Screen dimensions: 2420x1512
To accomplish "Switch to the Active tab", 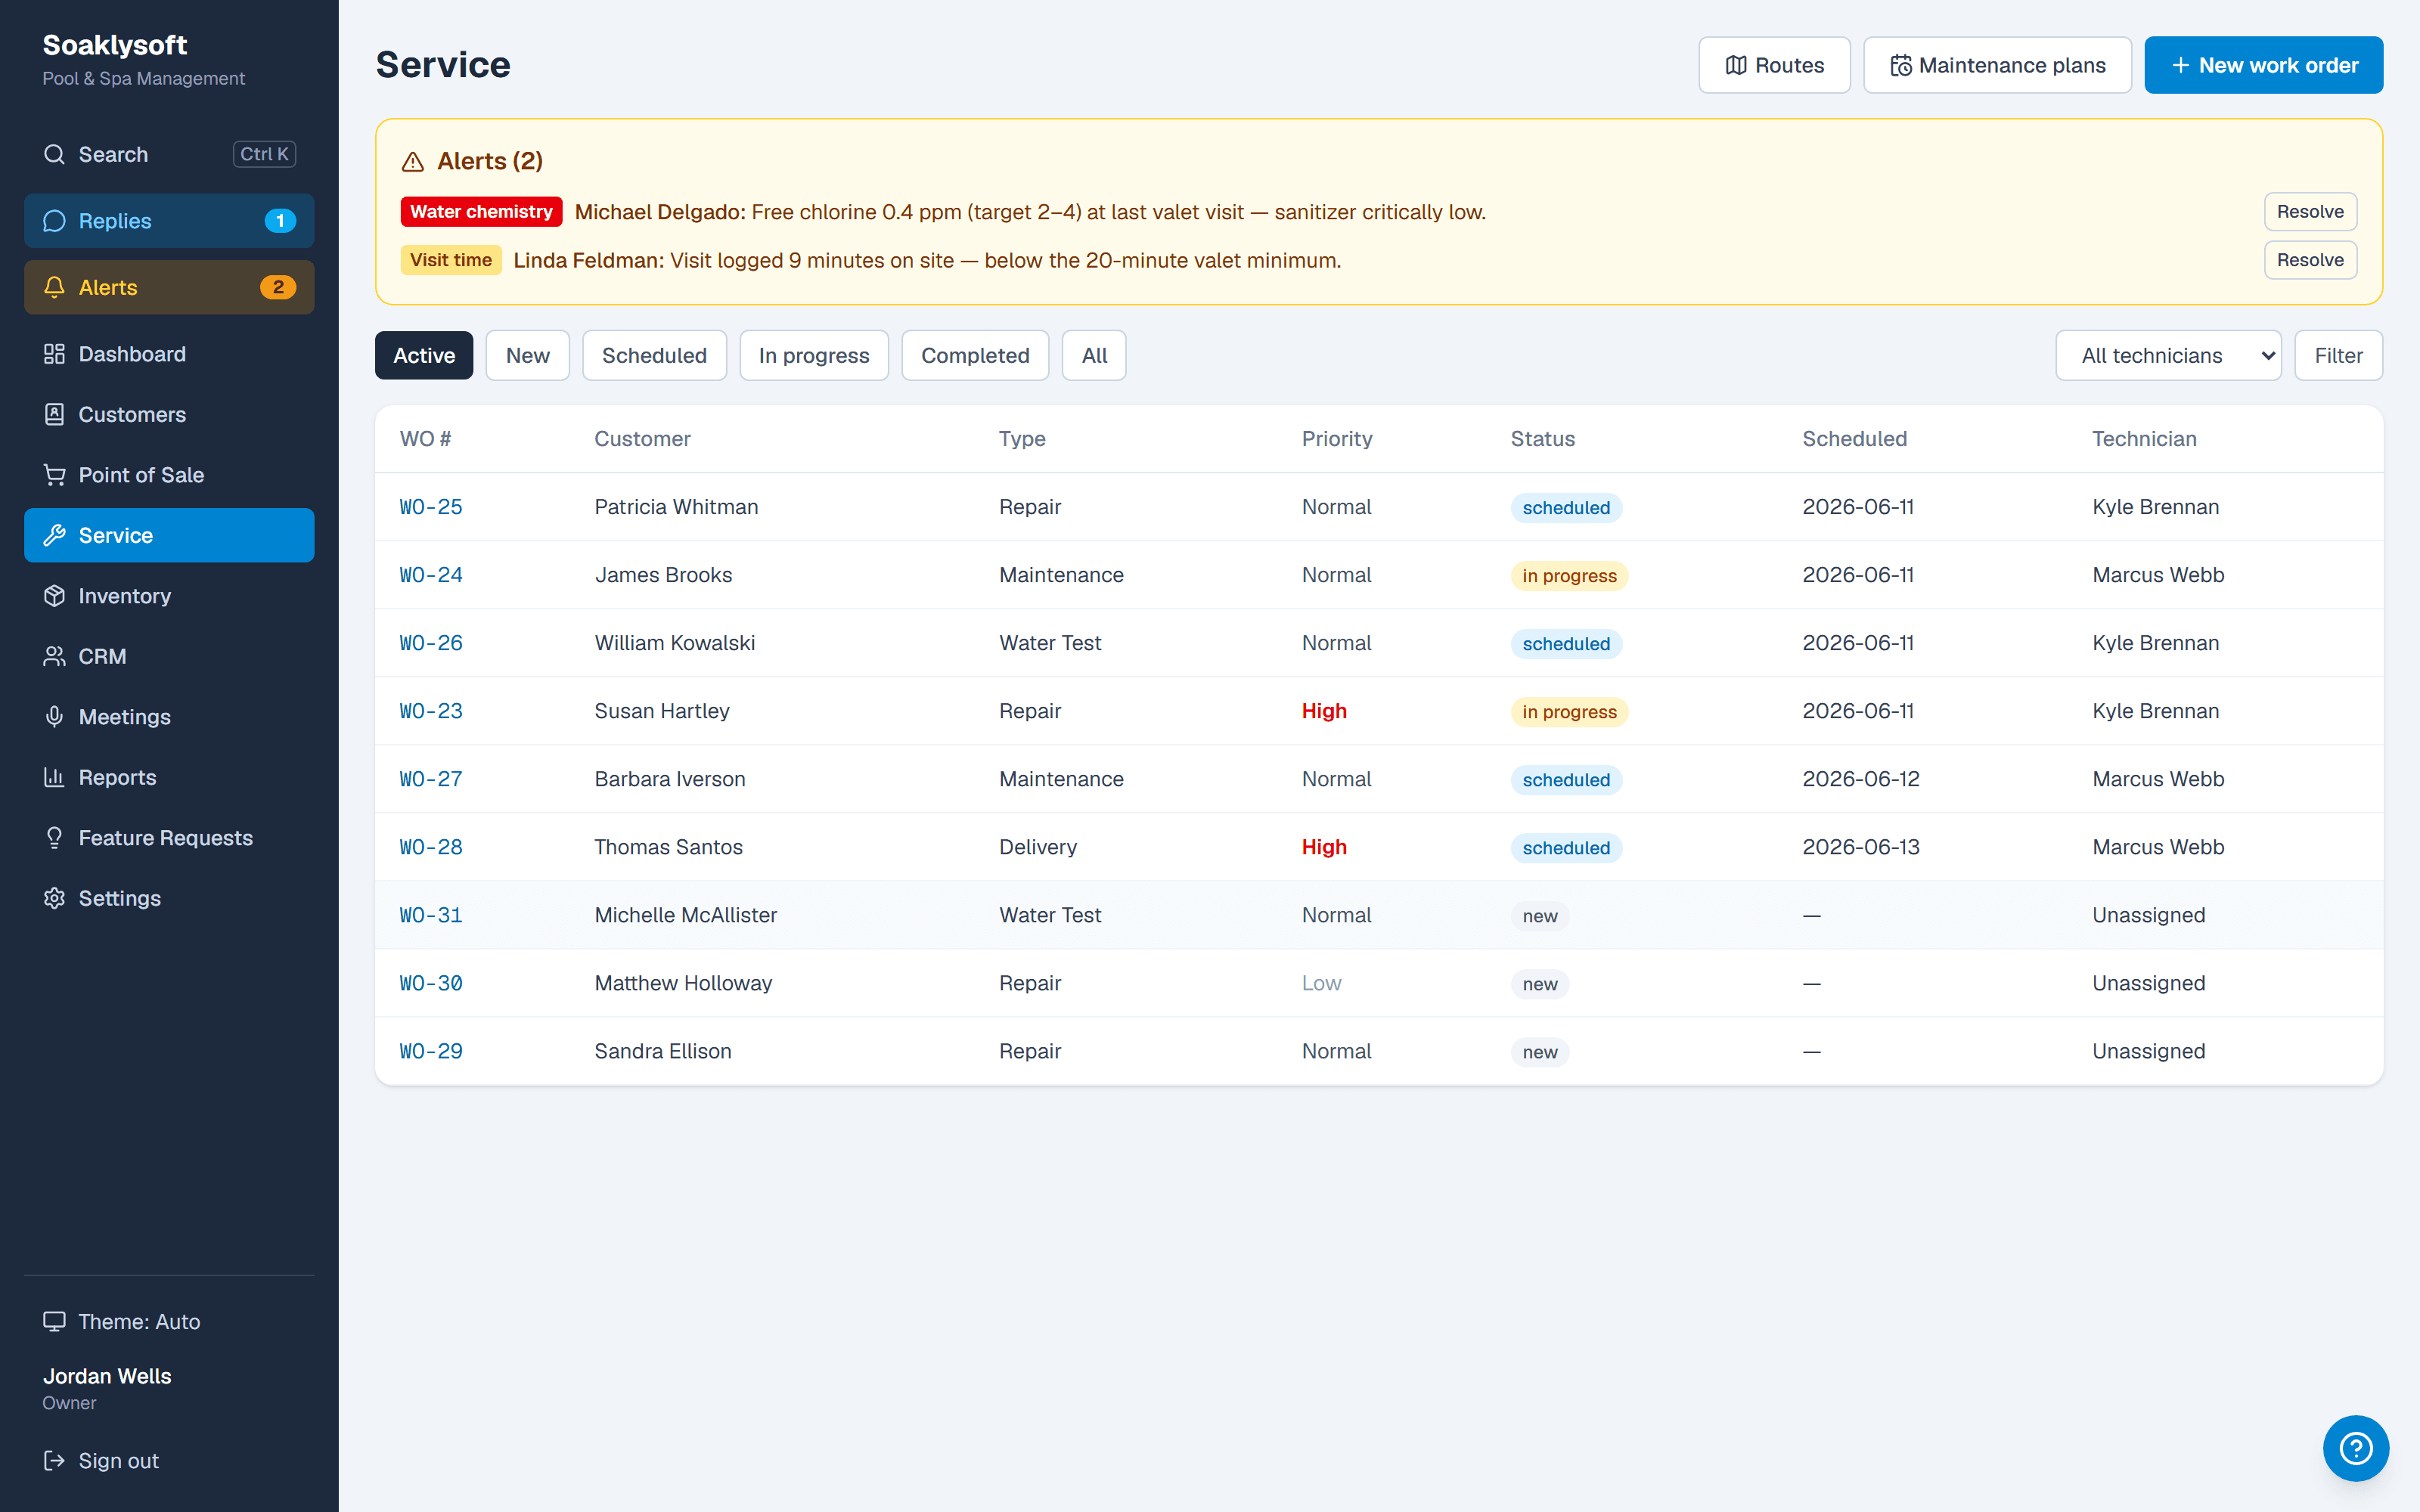I will [424, 355].
